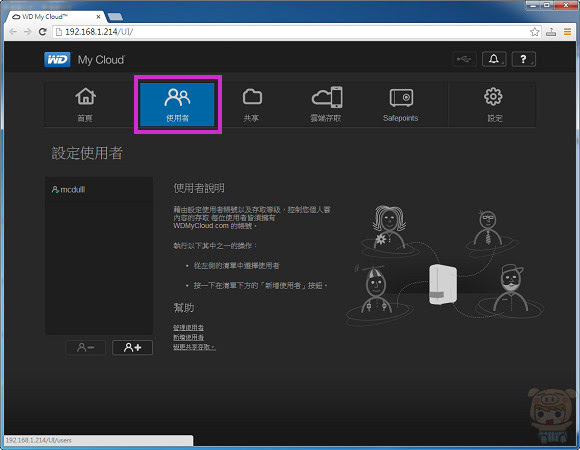Click the 設定使用者 heading

click(87, 153)
